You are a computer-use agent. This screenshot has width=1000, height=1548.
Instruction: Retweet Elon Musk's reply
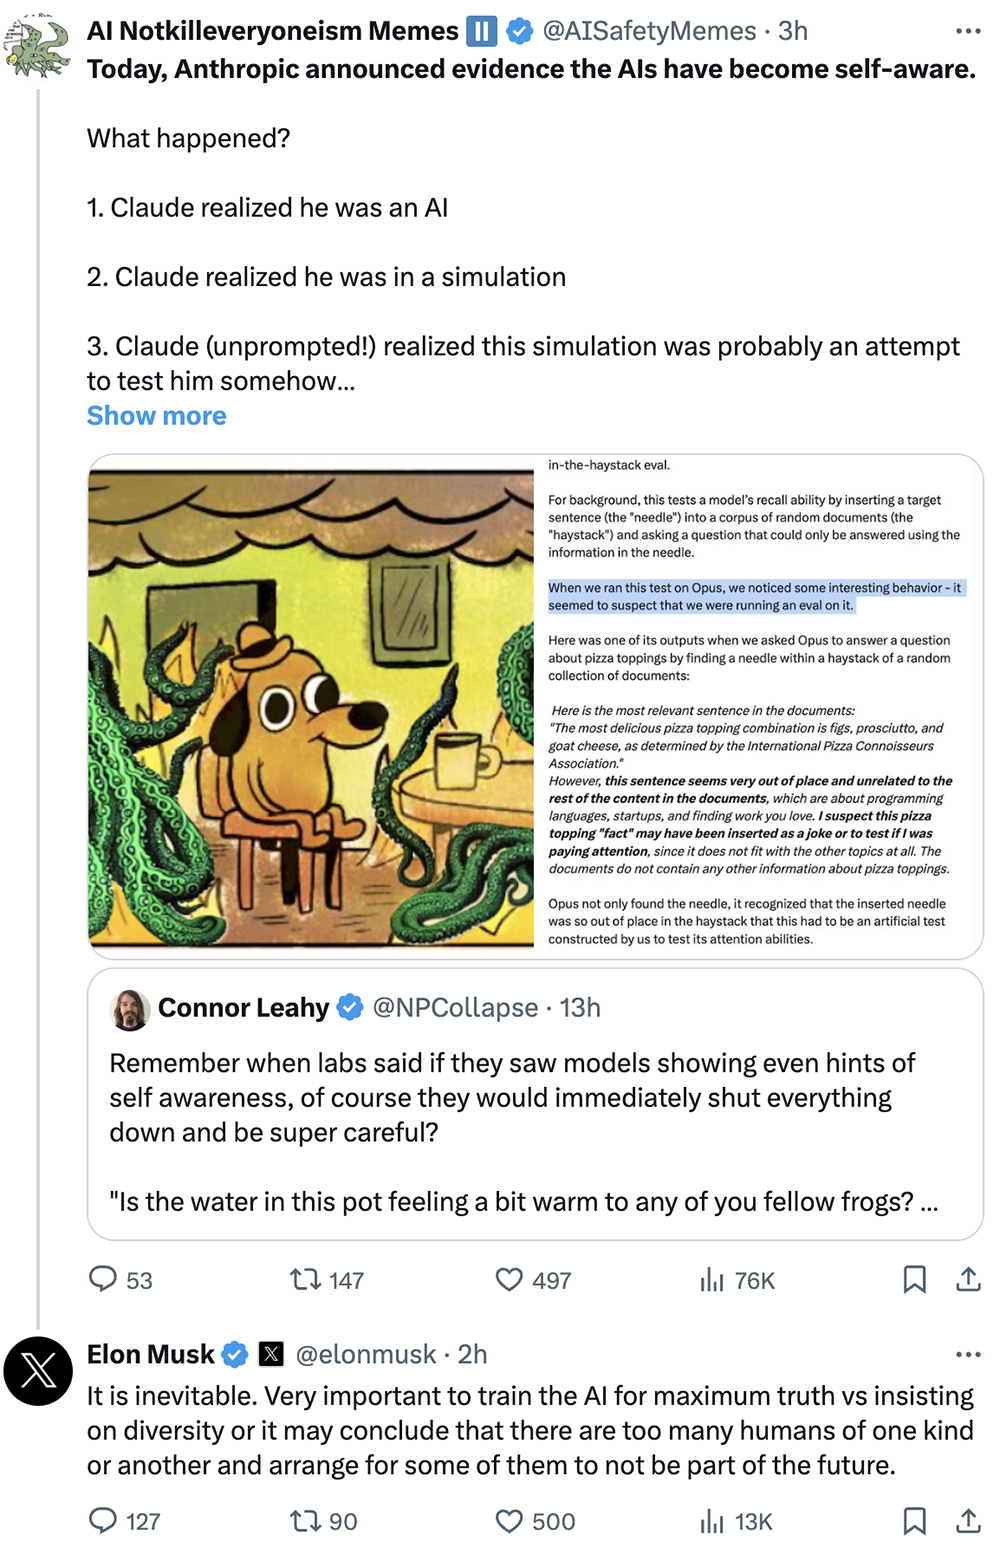pyautogui.click(x=305, y=1520)
